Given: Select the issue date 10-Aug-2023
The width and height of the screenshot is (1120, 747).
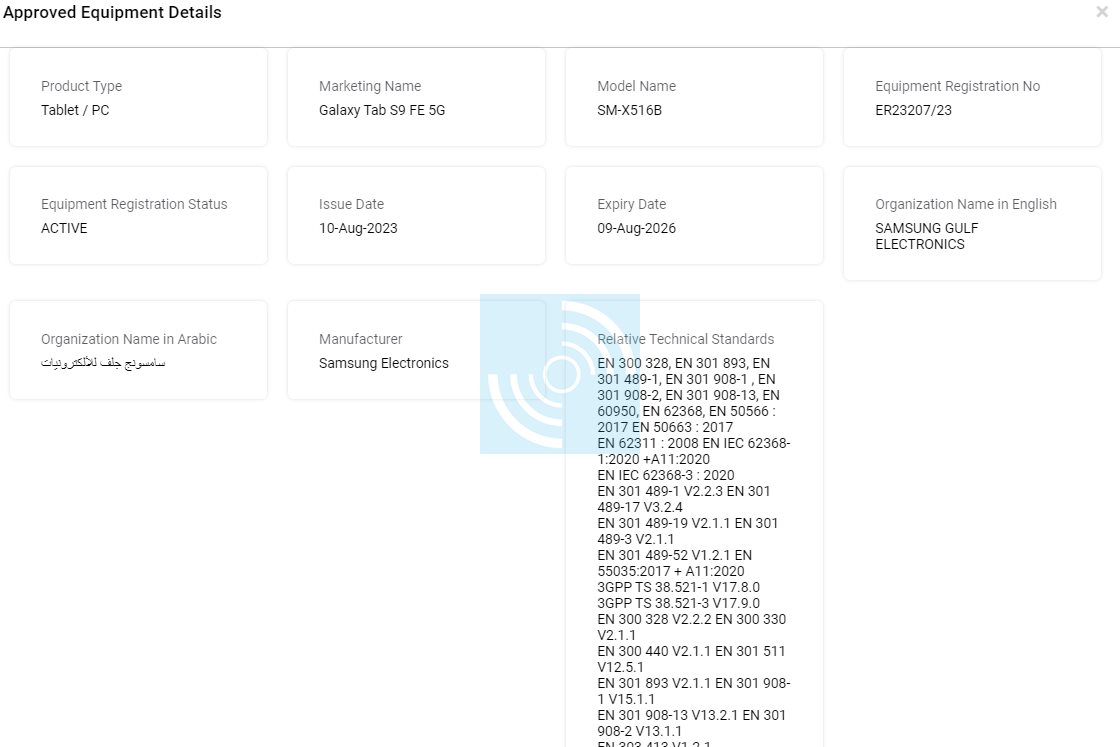Looking at the screenshot, I should [x=358, y=228].
